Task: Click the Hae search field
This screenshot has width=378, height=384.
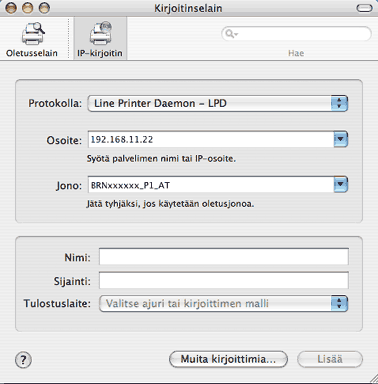Action: [296, 34]
